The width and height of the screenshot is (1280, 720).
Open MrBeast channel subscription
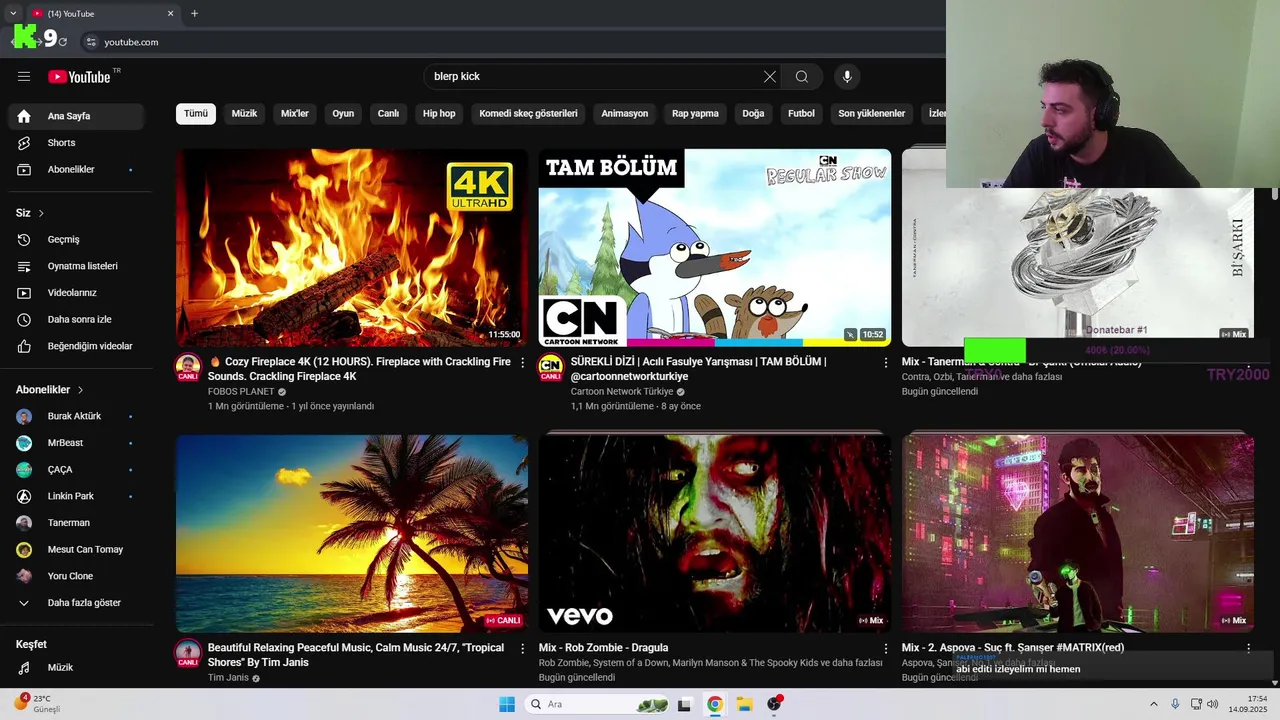click(x=77, y=443)
